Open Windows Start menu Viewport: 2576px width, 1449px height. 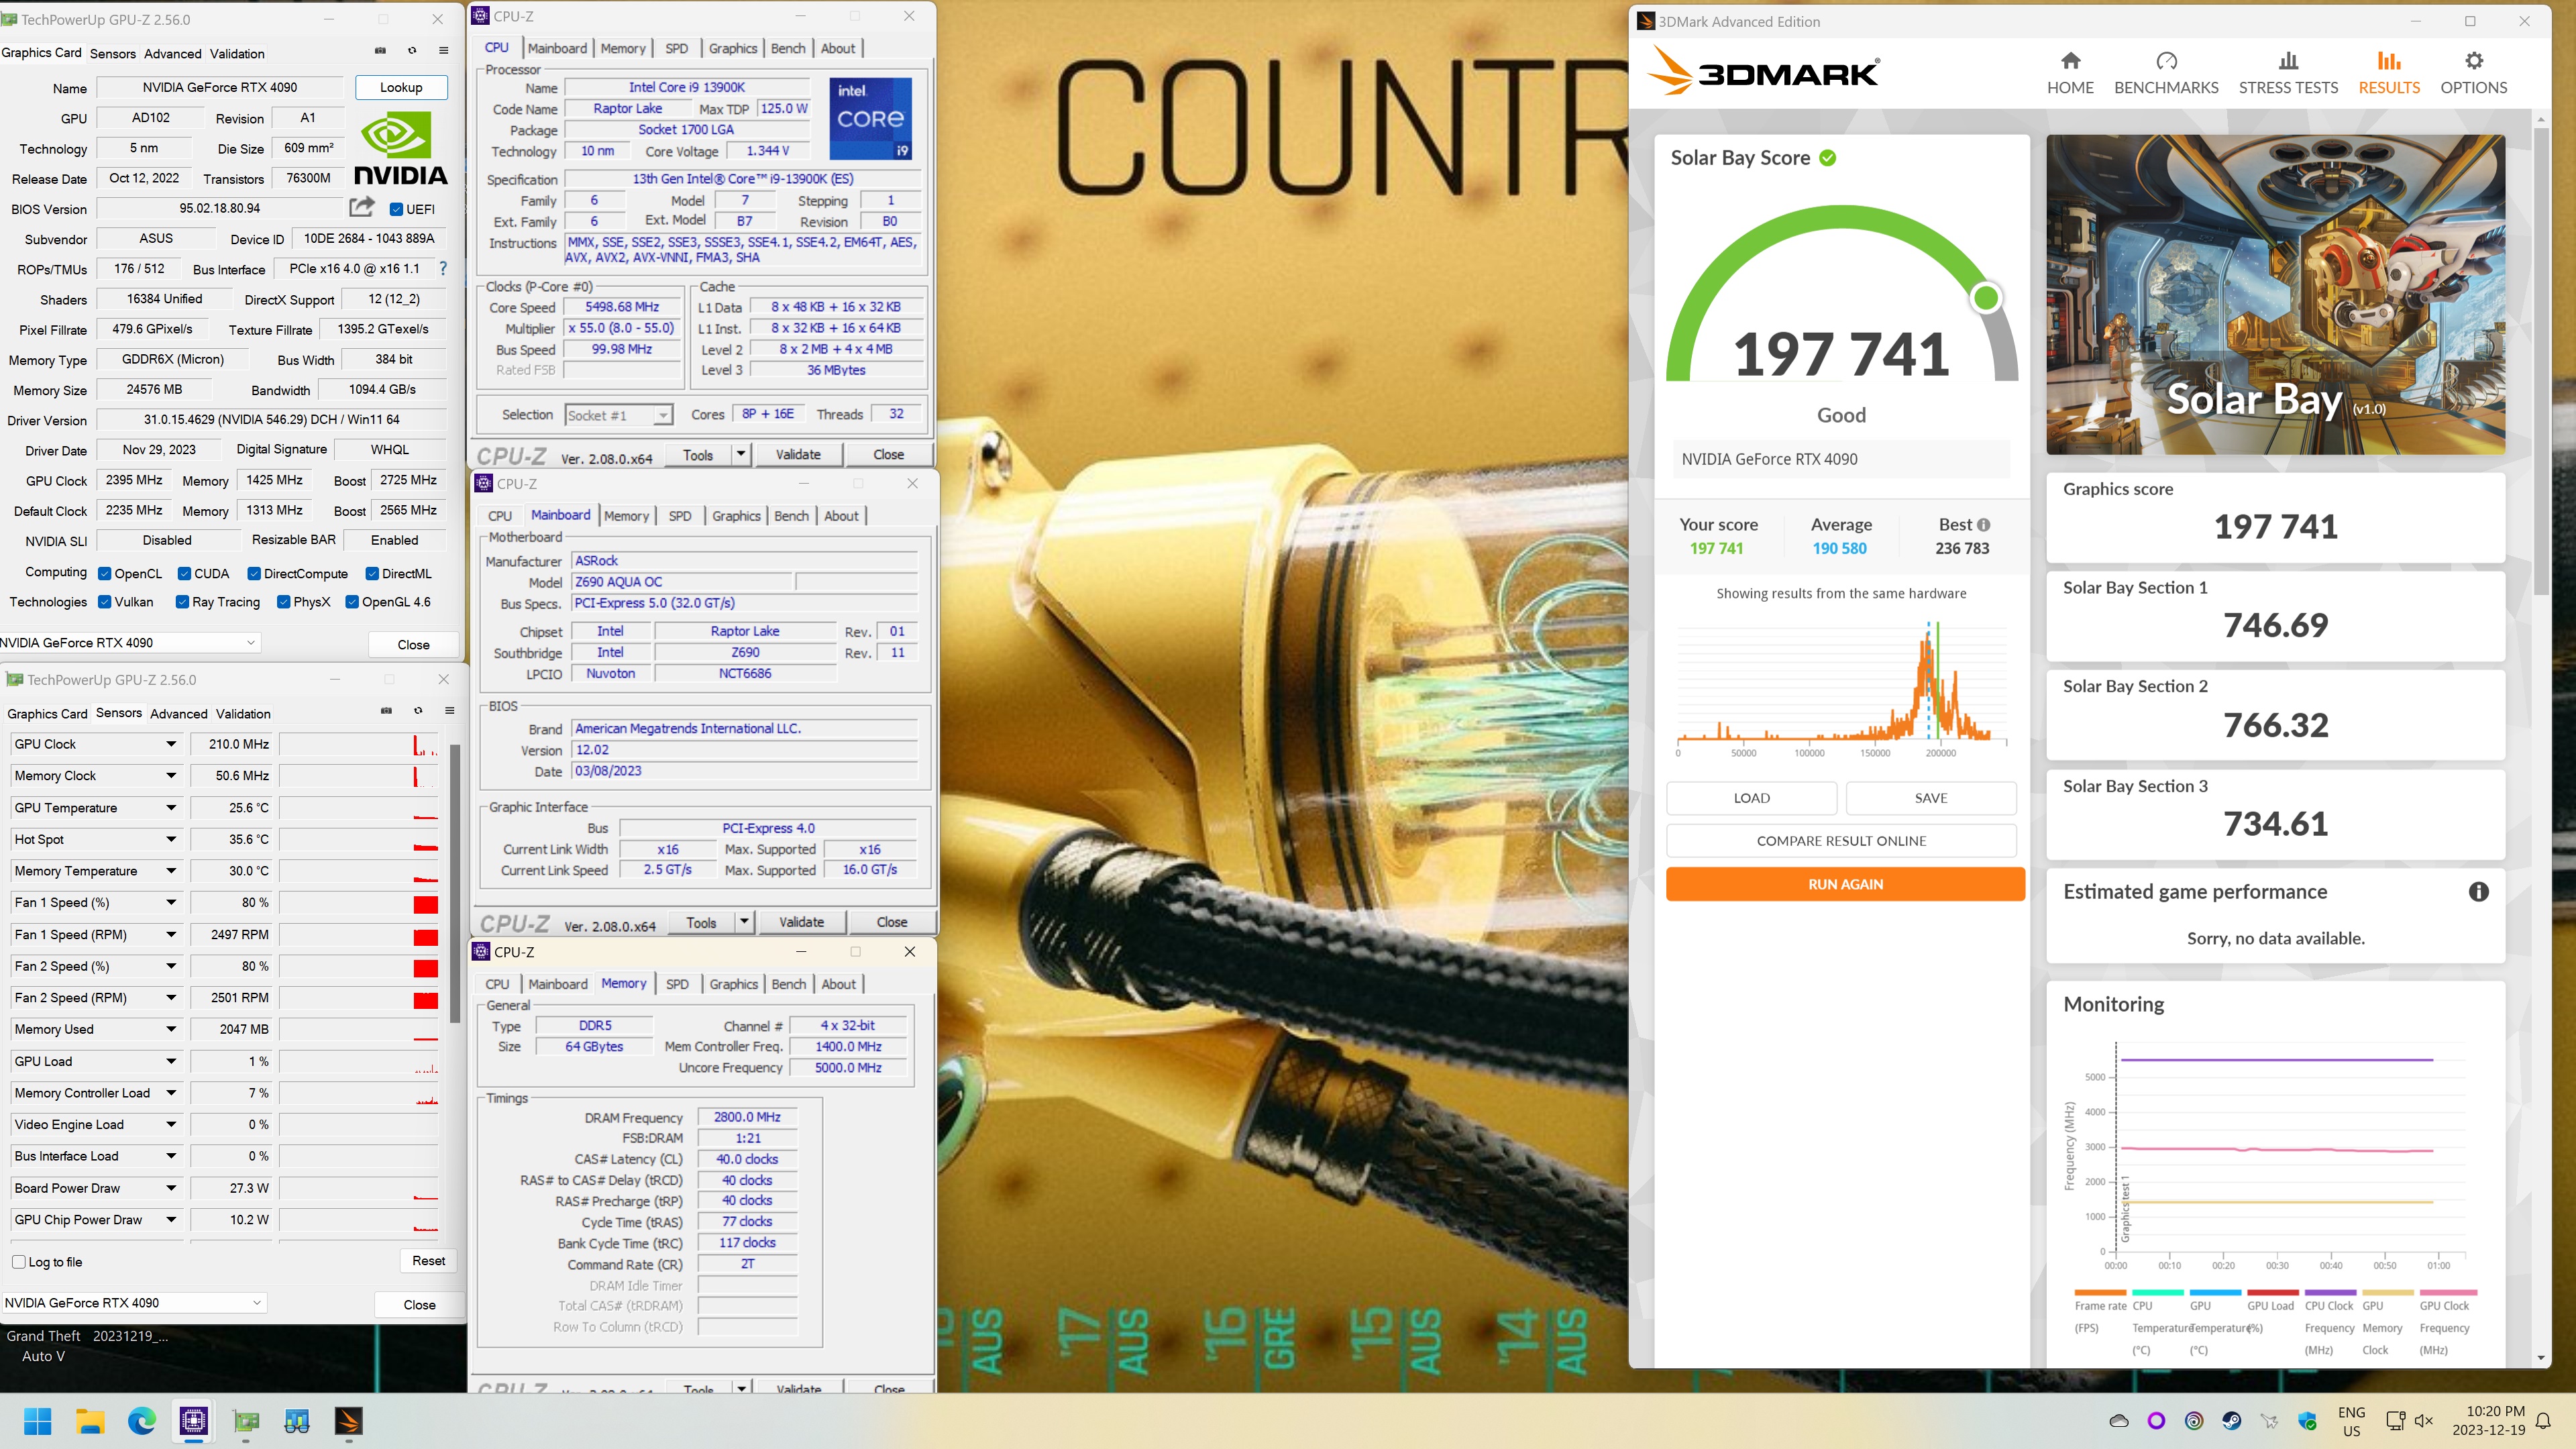pyautogui.click(x=38, y=1421)
